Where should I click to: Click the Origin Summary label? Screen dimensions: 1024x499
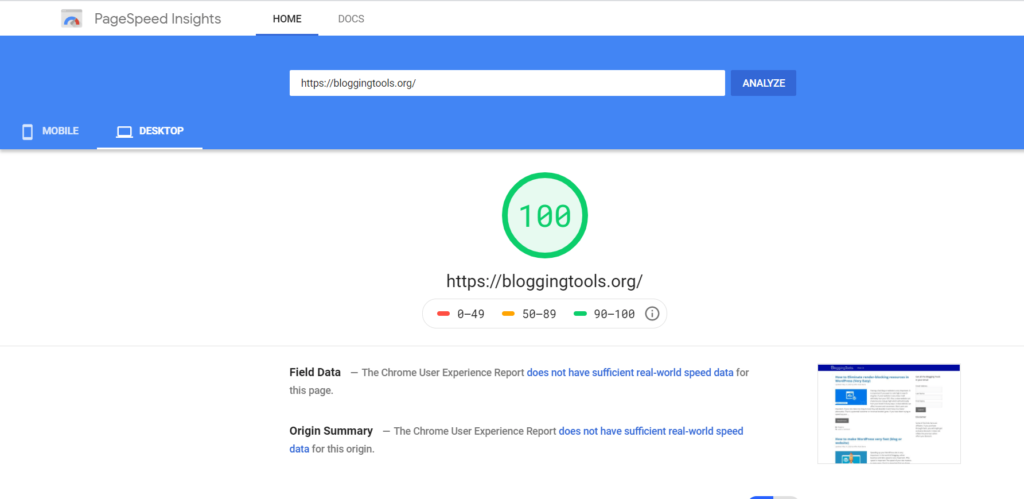click(x=331, y=431)
